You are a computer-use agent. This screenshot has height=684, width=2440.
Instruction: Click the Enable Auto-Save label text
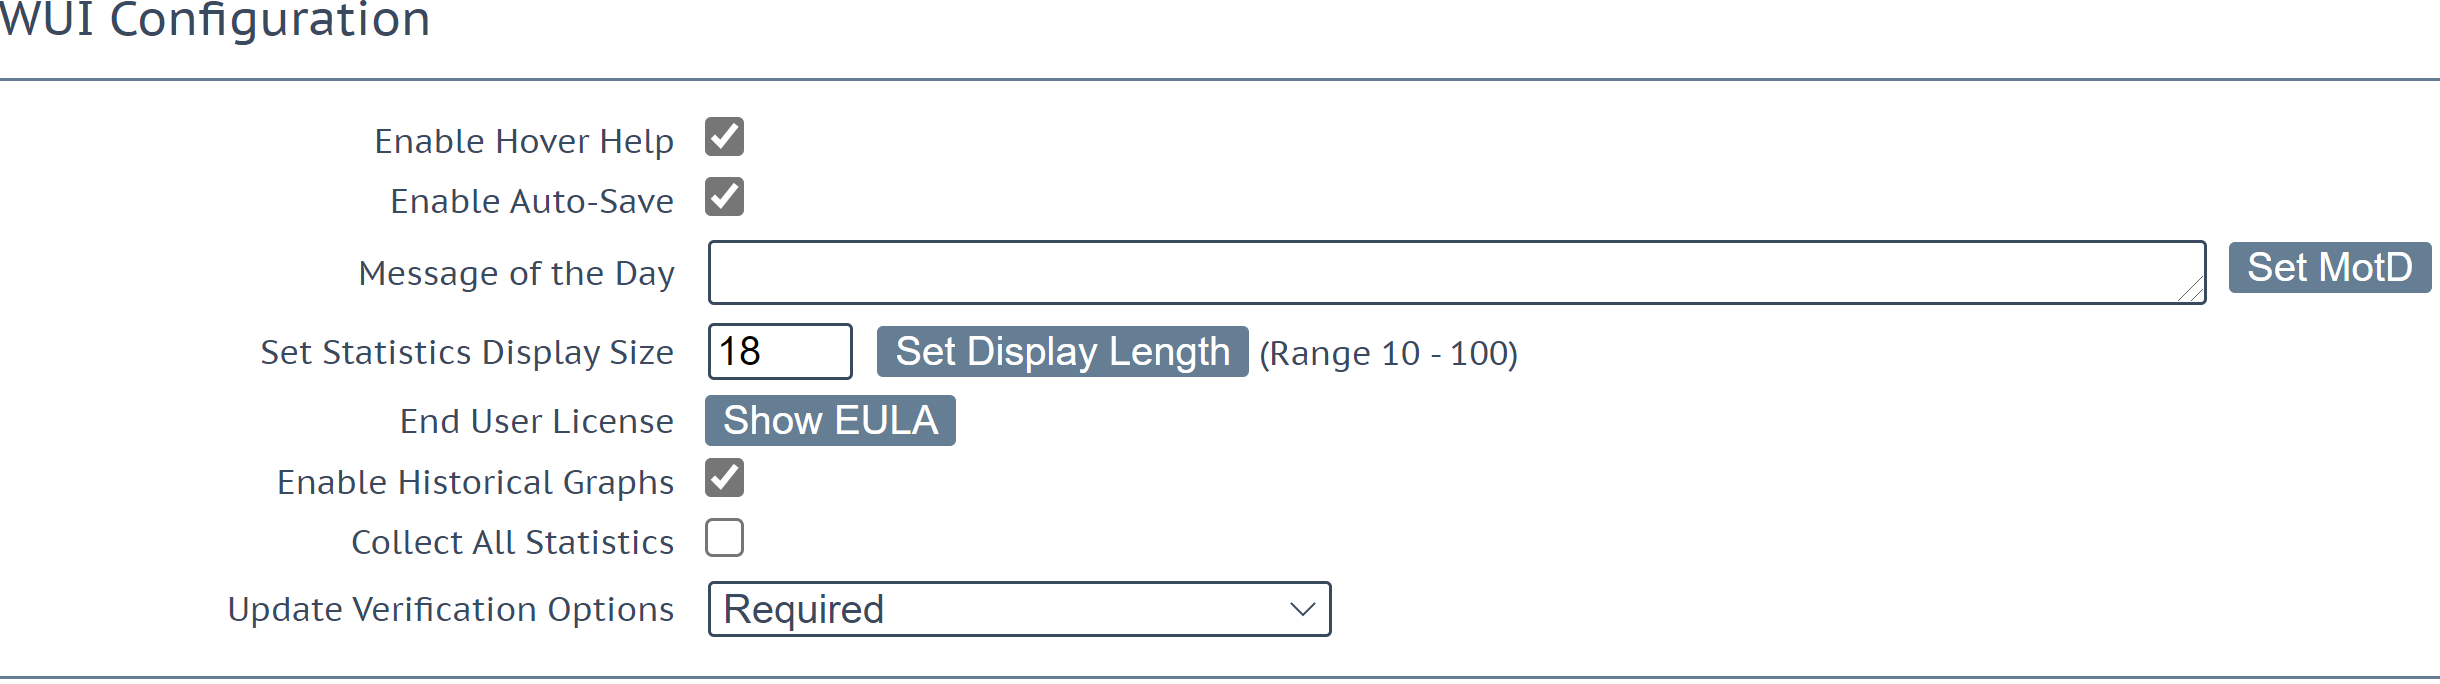click(532, 201)
